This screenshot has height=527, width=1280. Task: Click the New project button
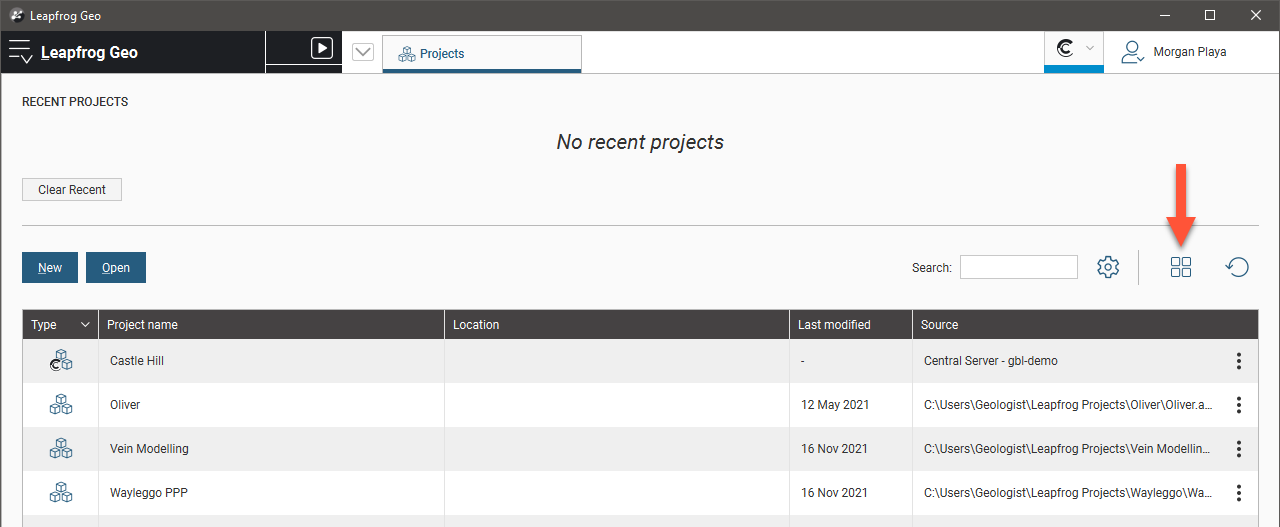click(x=50, y=268)
